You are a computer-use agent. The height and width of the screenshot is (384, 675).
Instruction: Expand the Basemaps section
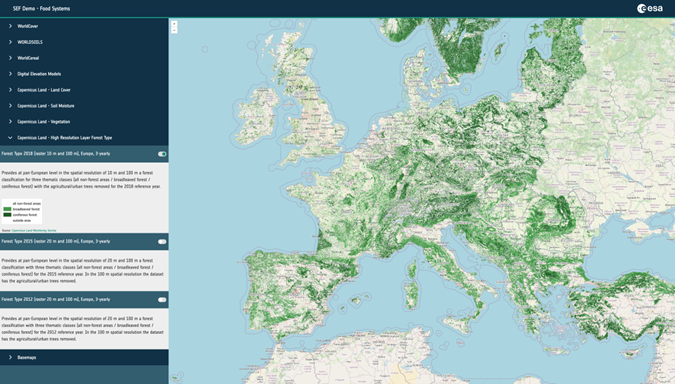point(84,357)
